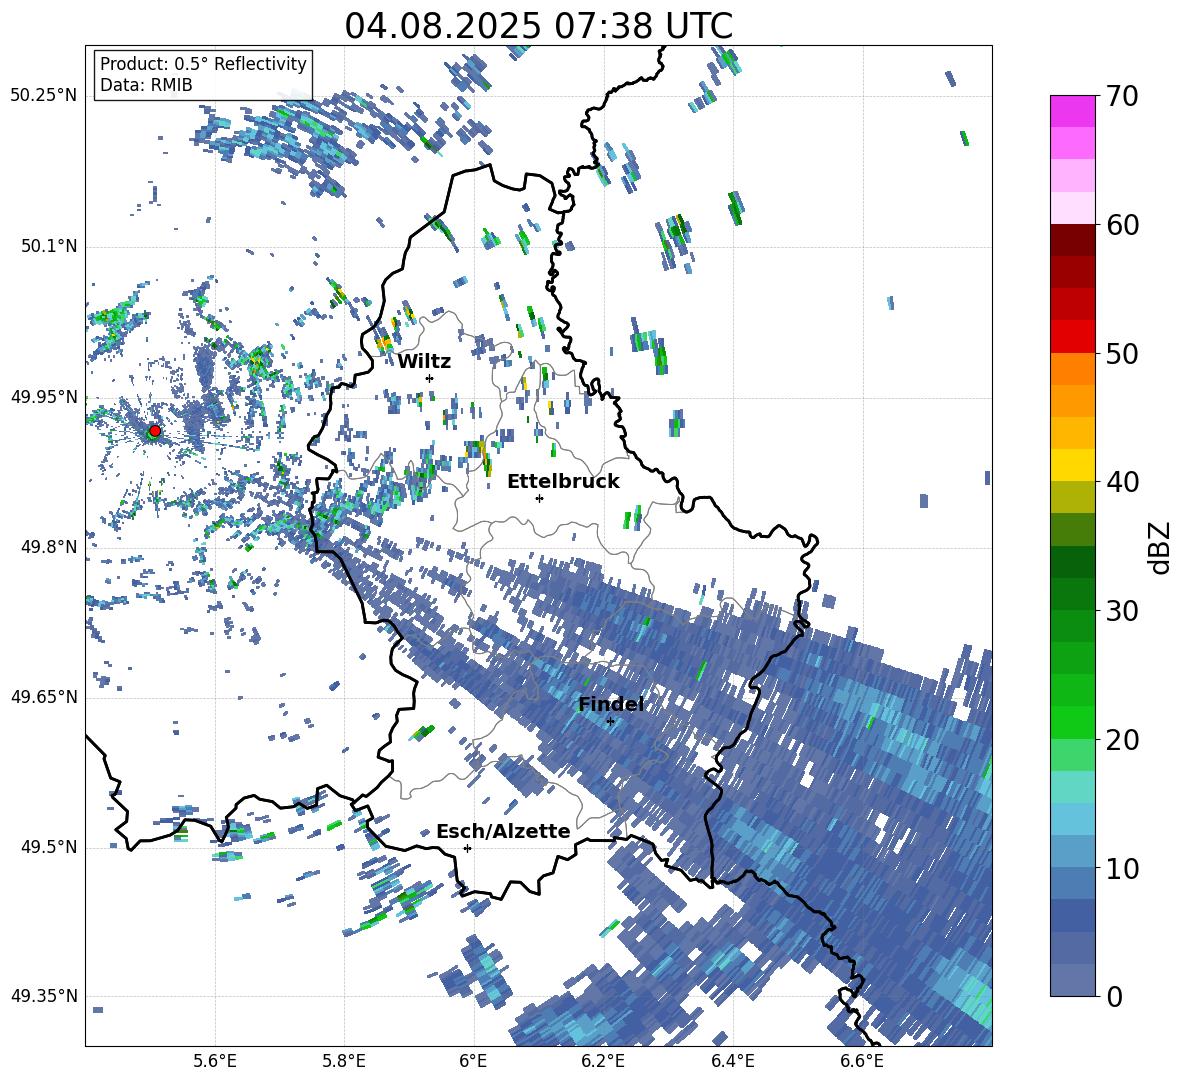Screen dimensions: 1184x1081
Task: Click the bright red 50 dBZ color band
Action: pyautogui.click(x=1072, y=337)
